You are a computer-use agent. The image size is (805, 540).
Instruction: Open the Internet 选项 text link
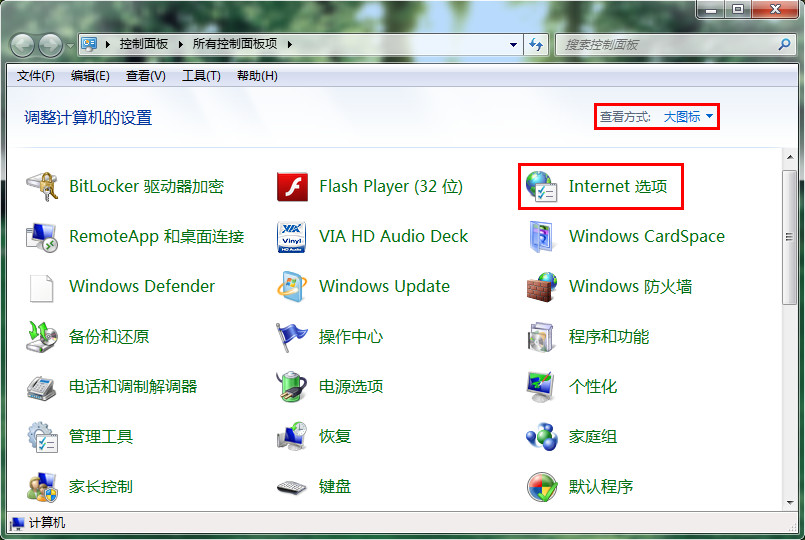(x=618, y=186)
